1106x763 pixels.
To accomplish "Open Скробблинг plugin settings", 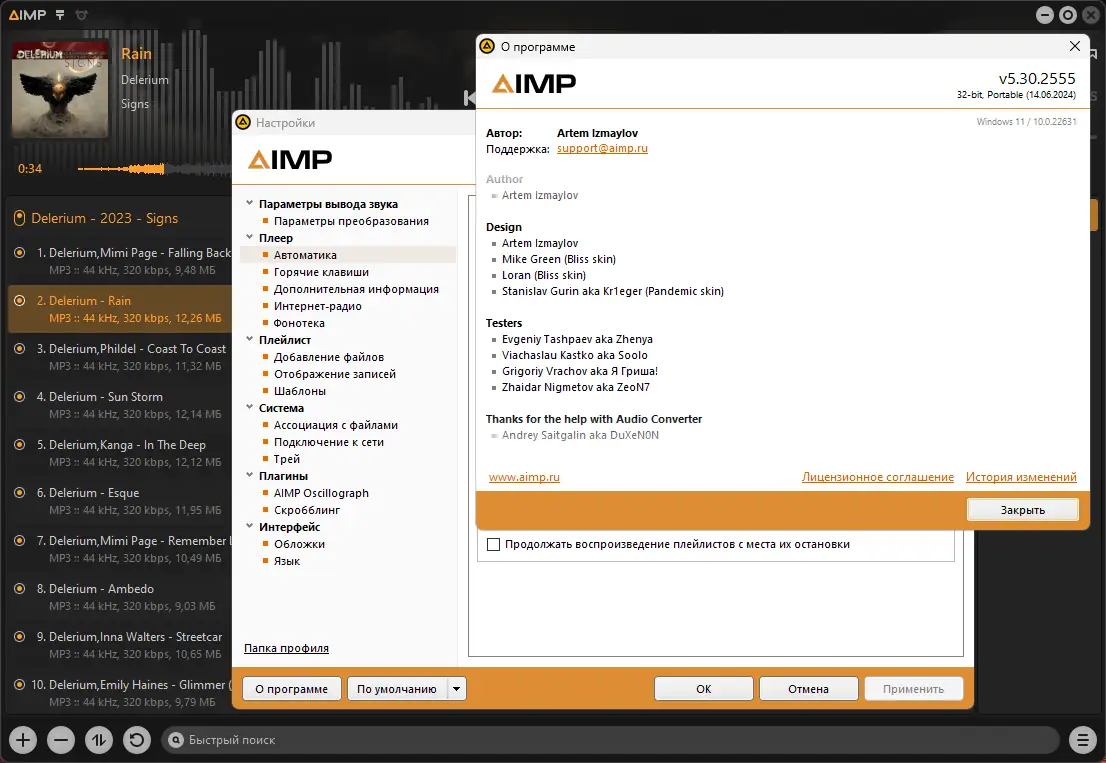I will 307,510.
